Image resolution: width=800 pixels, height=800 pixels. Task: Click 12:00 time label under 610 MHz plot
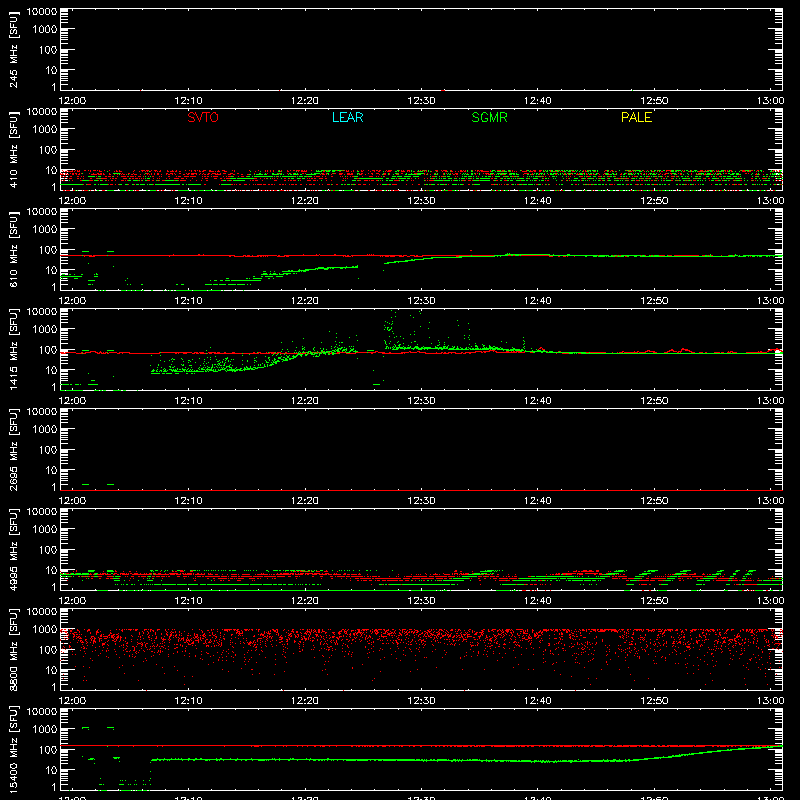(72, 301)
